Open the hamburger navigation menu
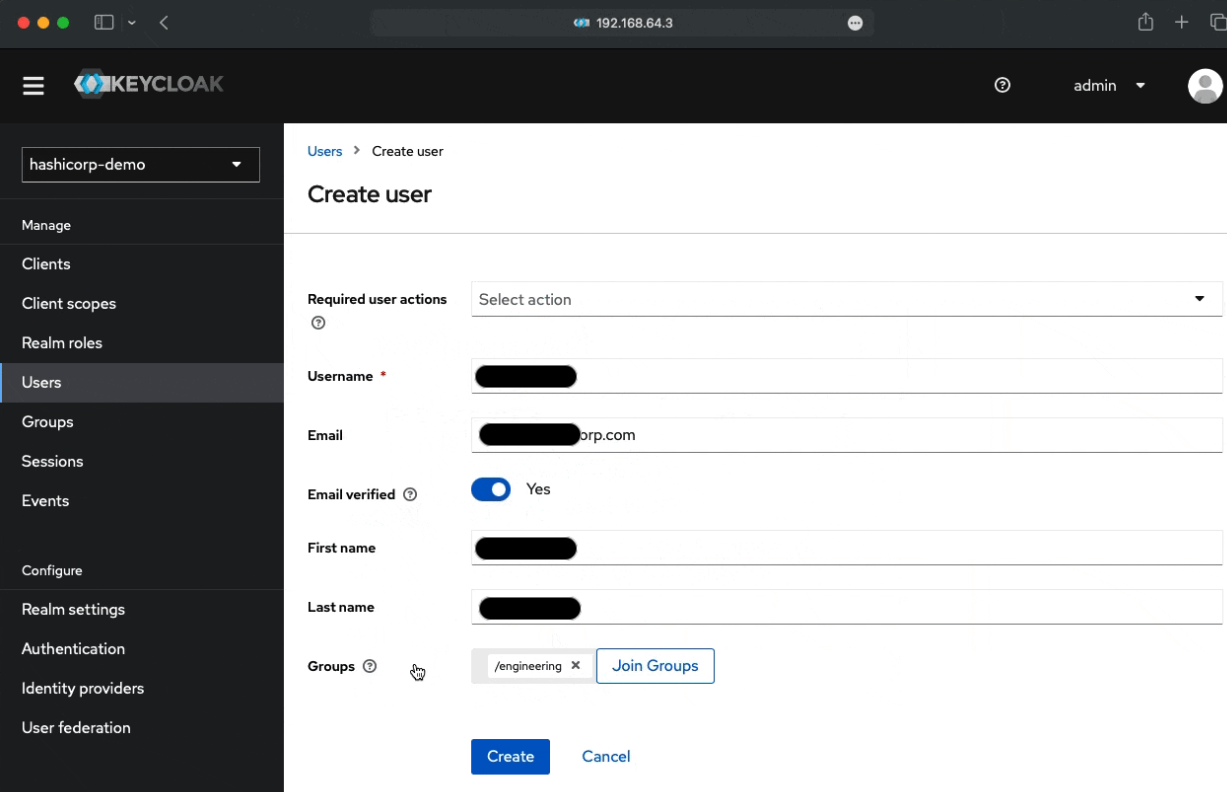This screenshot has width=1227, height=792. (x=34, y=86)
